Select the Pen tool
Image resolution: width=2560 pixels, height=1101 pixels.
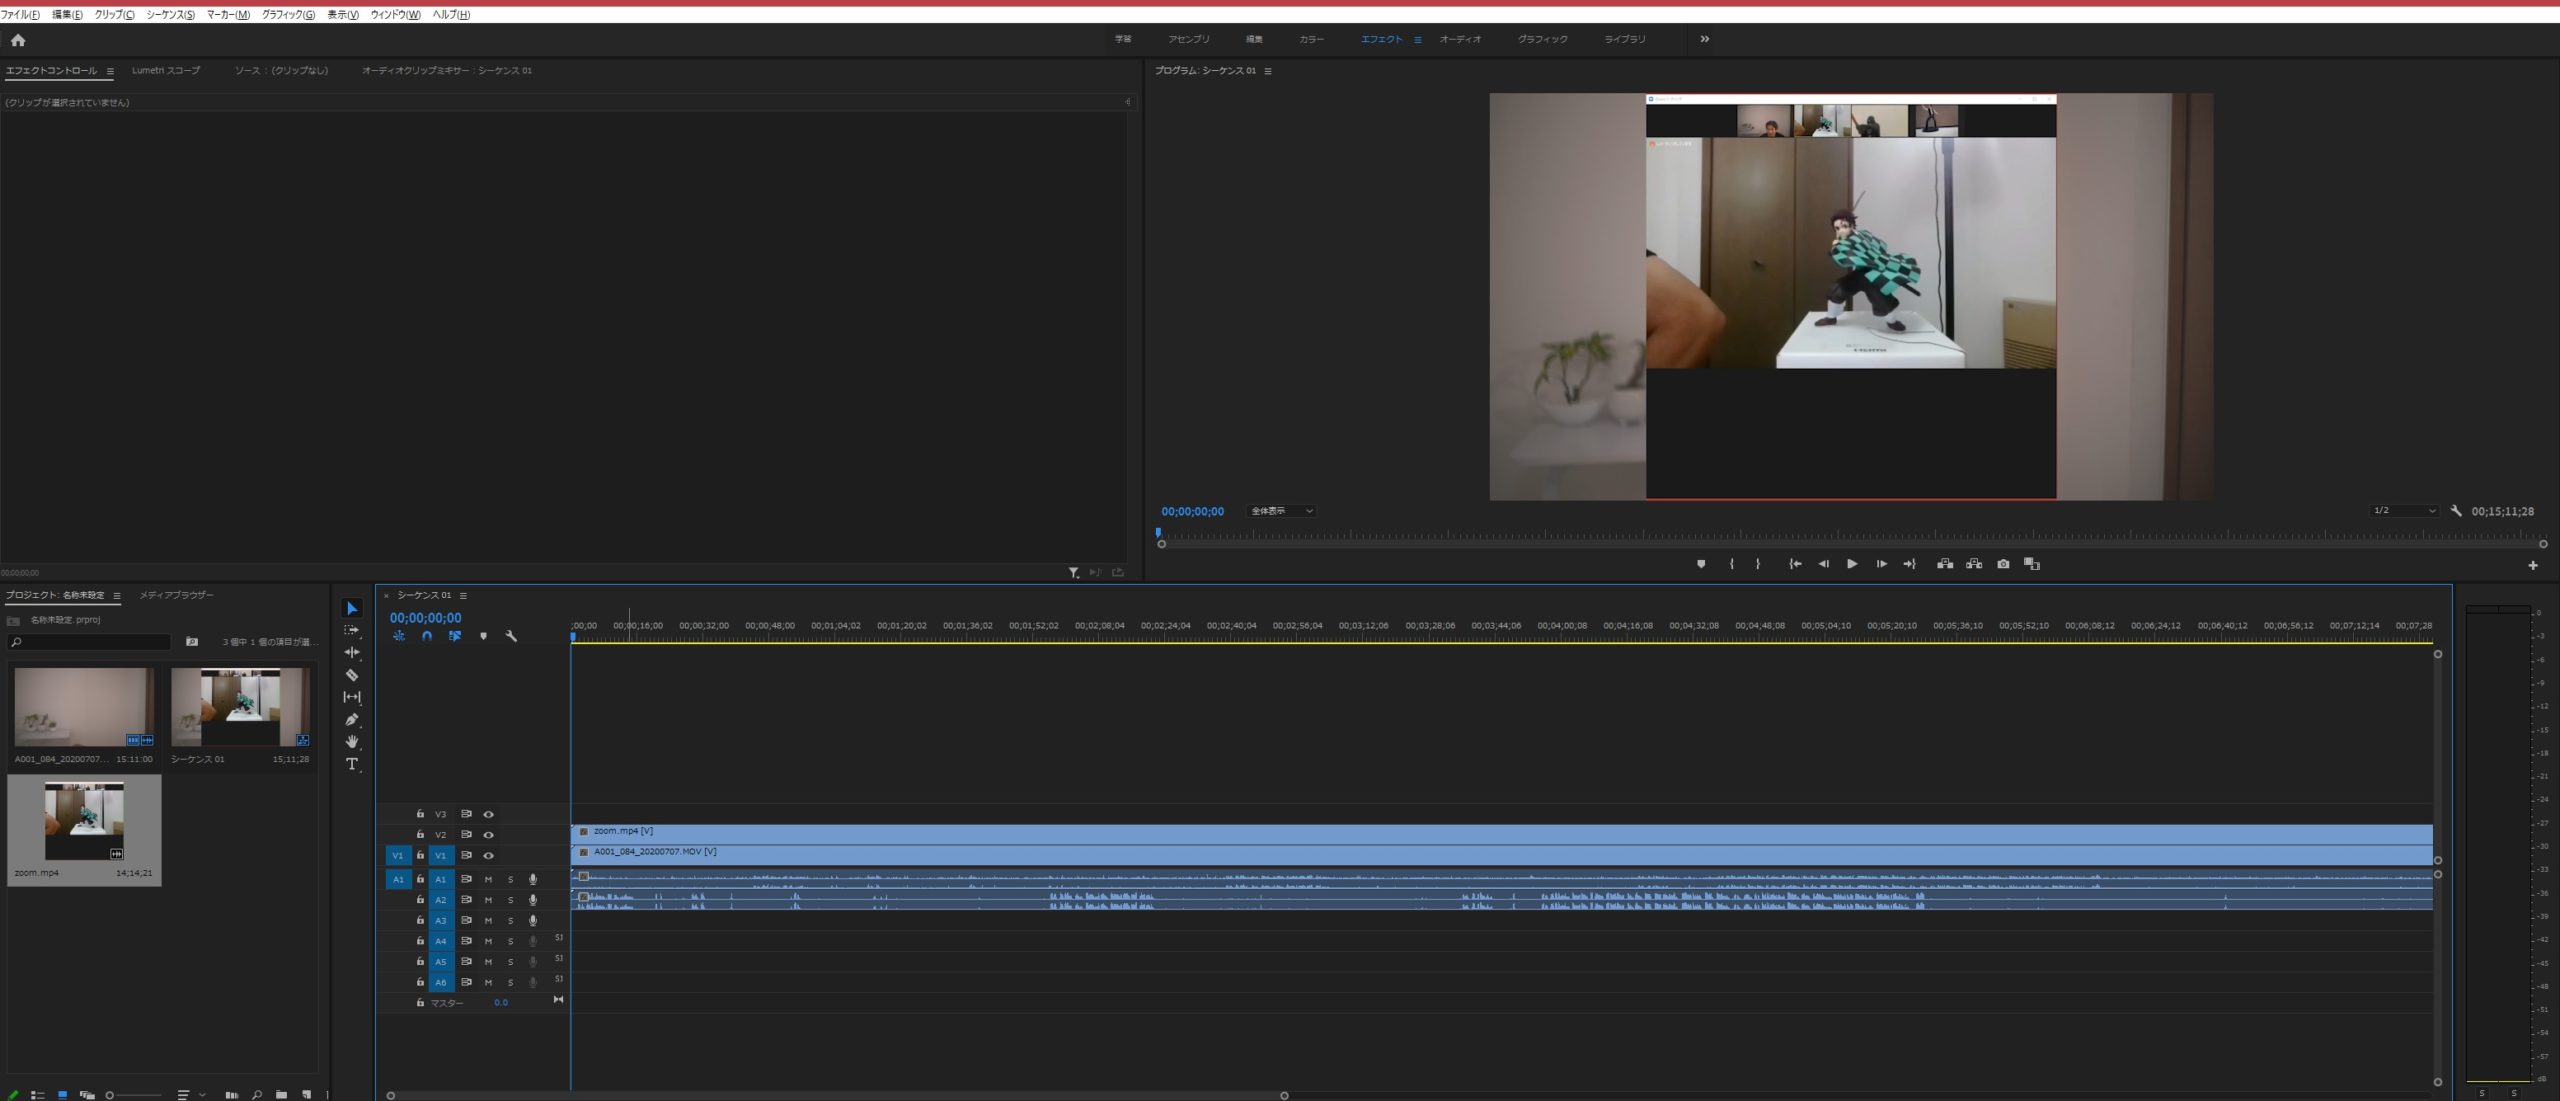click(352, 719)
